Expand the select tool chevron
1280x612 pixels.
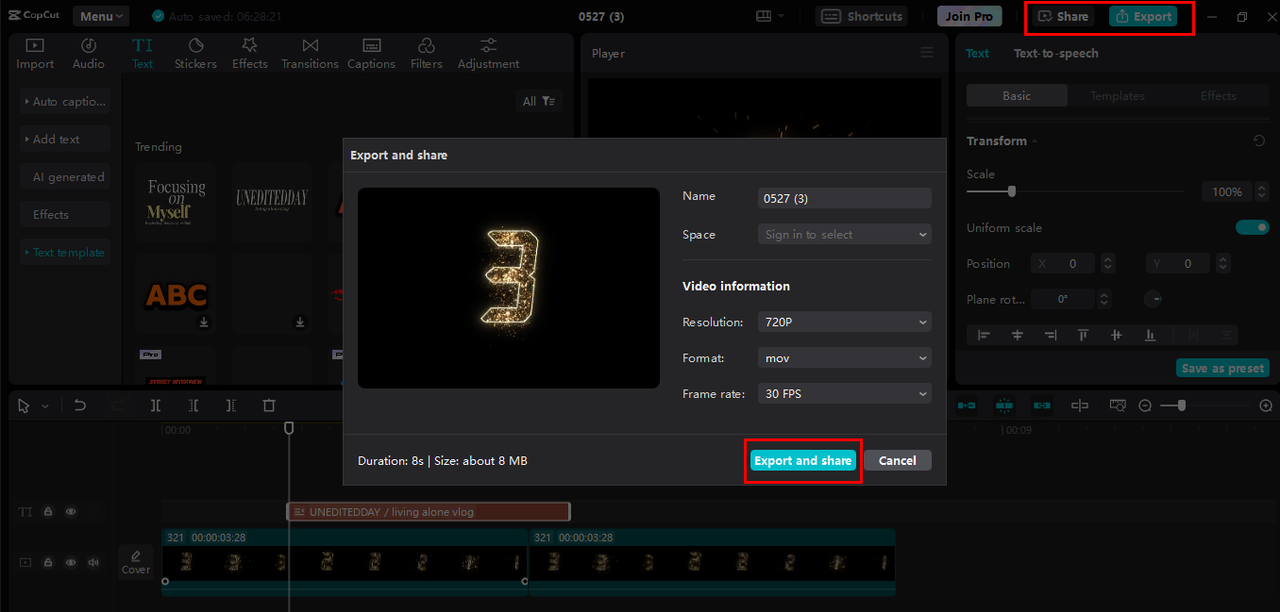[x=45, y=406]
